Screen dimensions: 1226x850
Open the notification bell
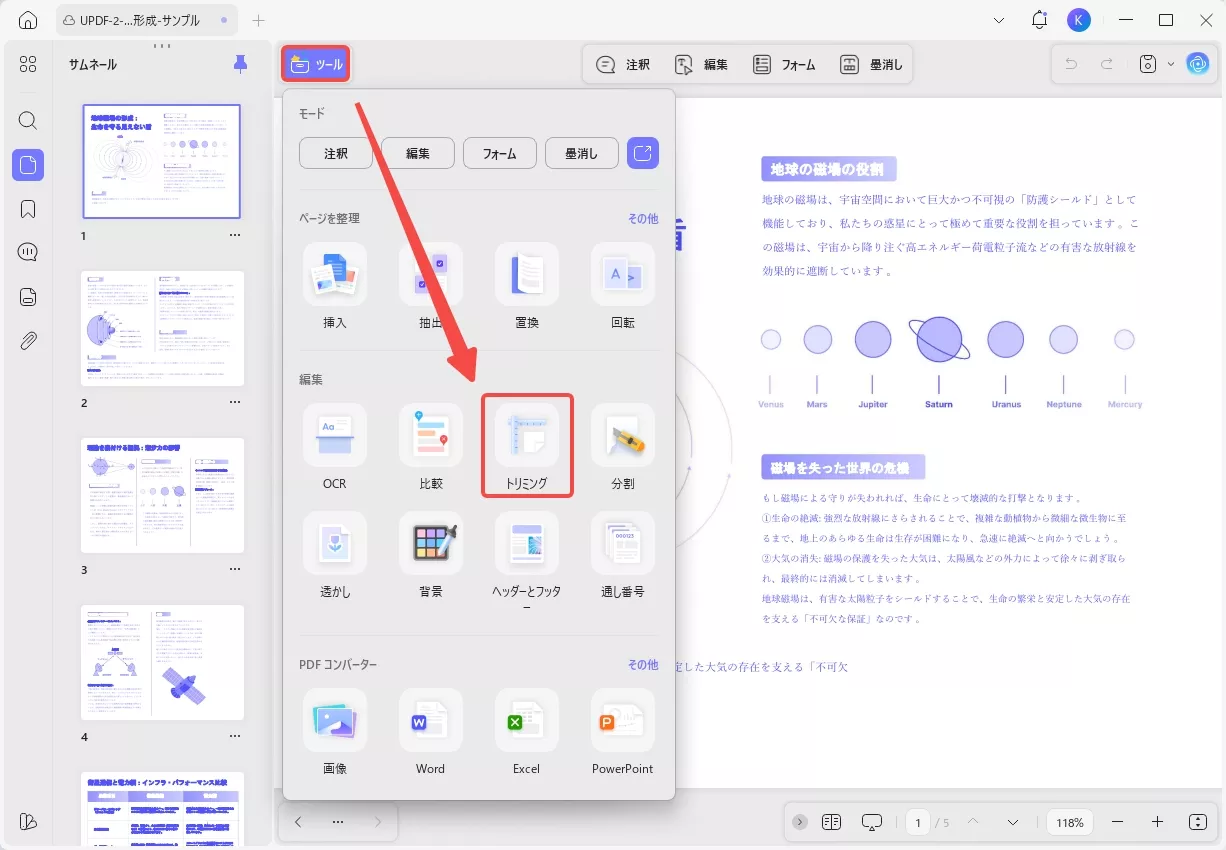[1039, 20]
